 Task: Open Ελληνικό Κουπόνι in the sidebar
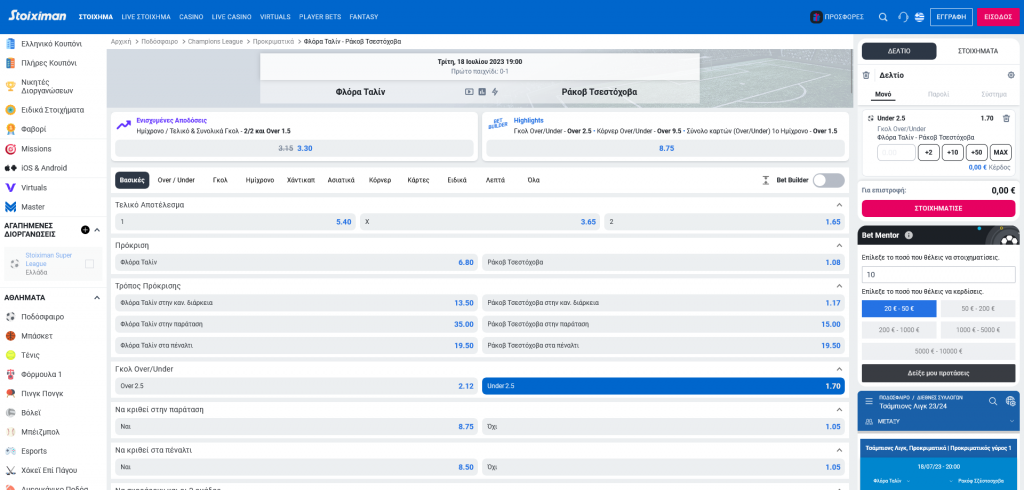click(x=54, y=44)
